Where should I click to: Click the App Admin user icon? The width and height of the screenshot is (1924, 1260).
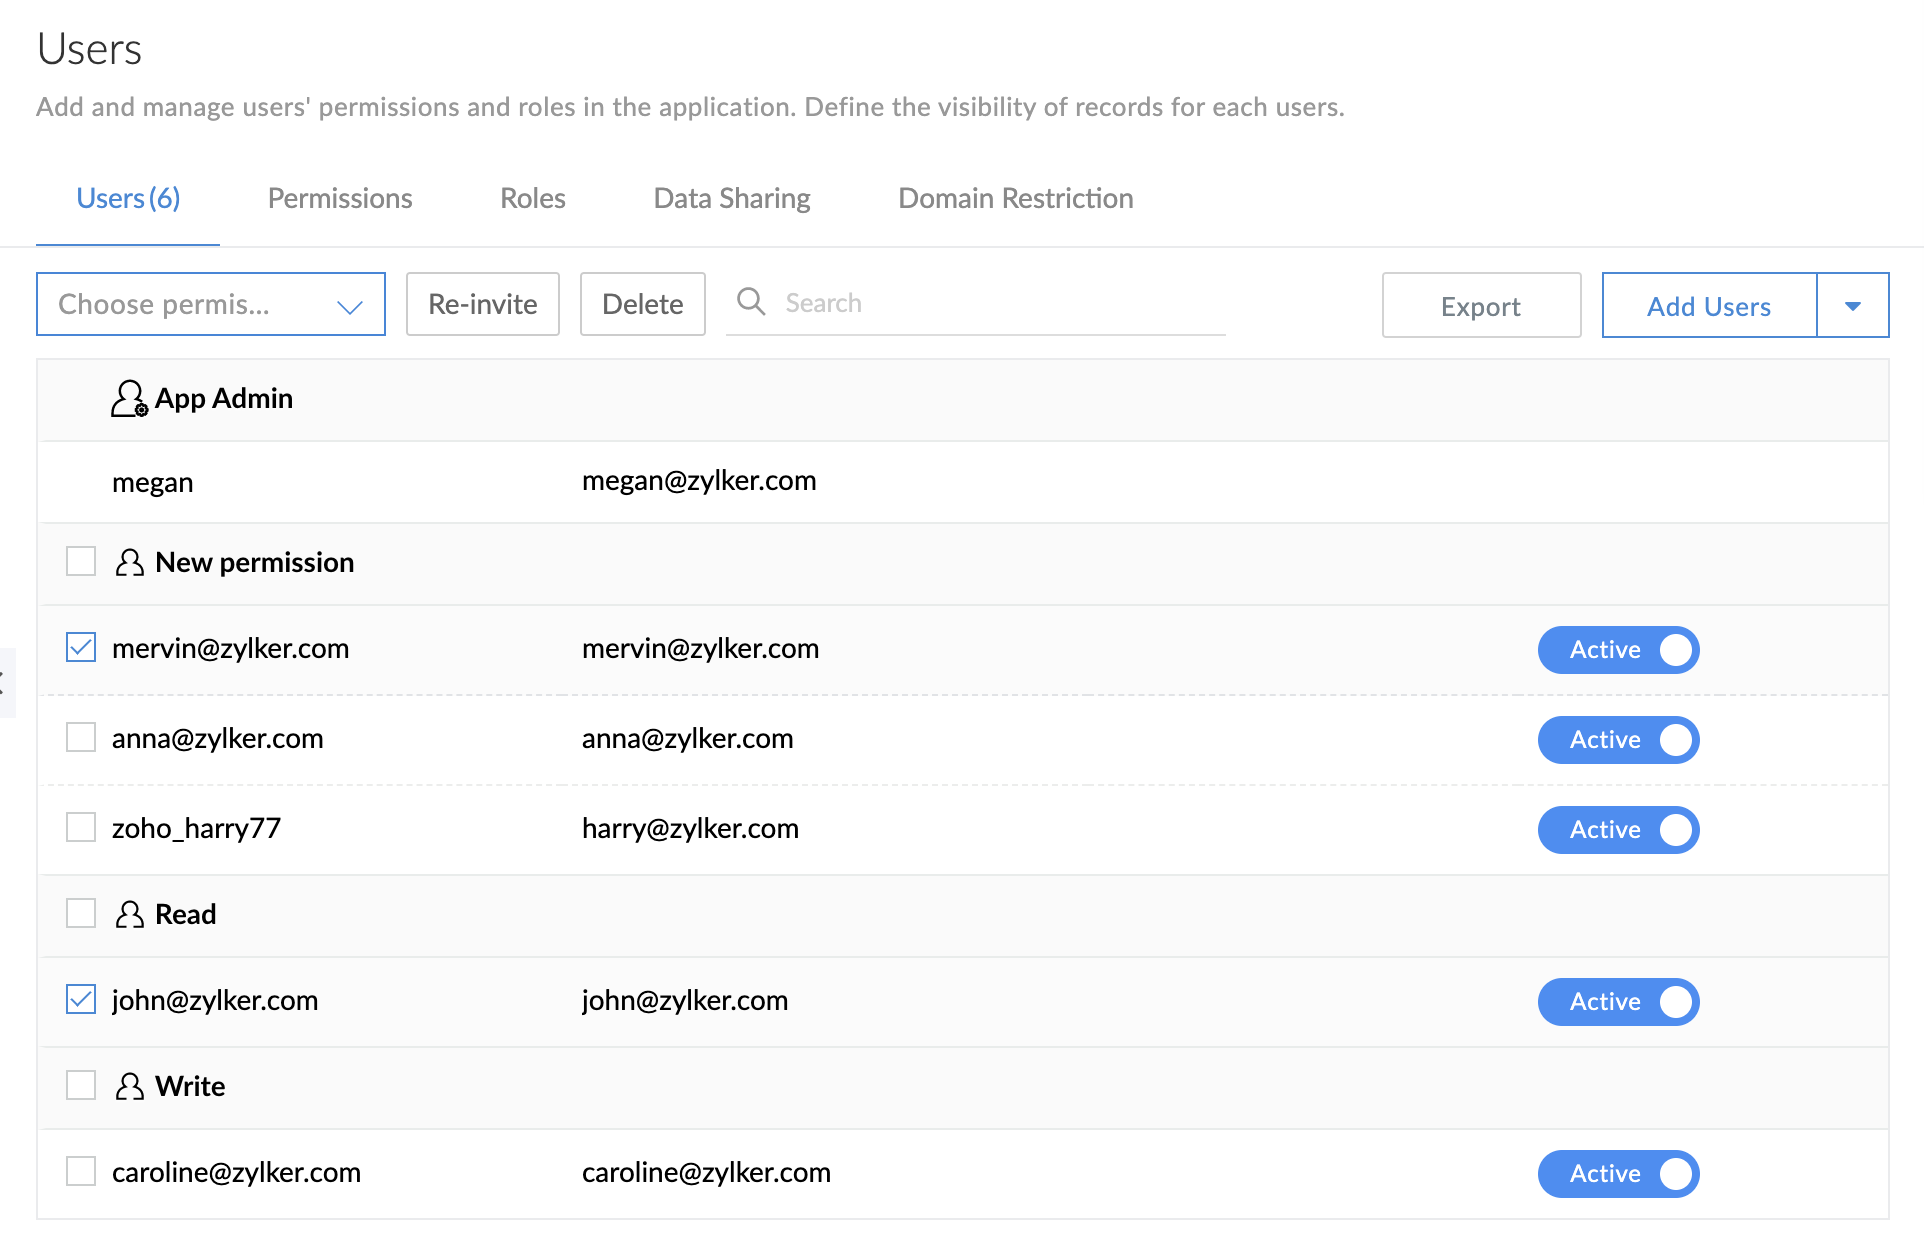point(128,398)
